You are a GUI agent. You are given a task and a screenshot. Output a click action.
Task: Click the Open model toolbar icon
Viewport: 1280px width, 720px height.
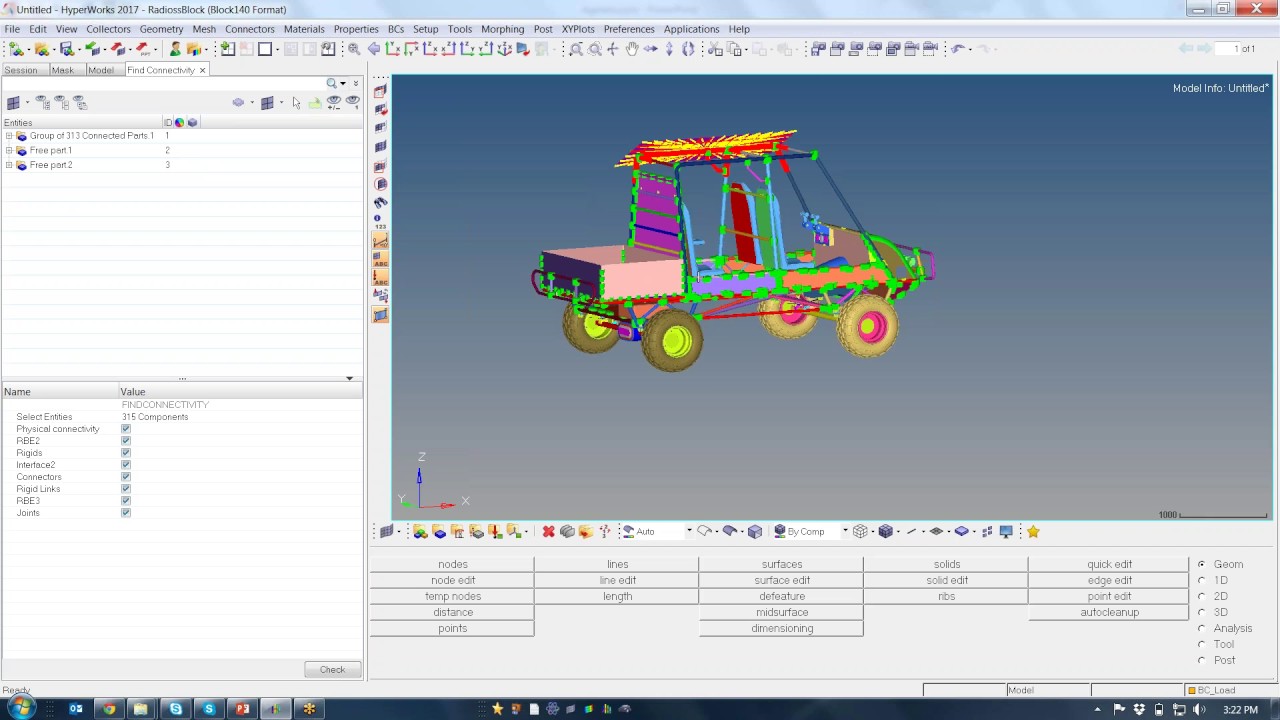click(41, 49)
